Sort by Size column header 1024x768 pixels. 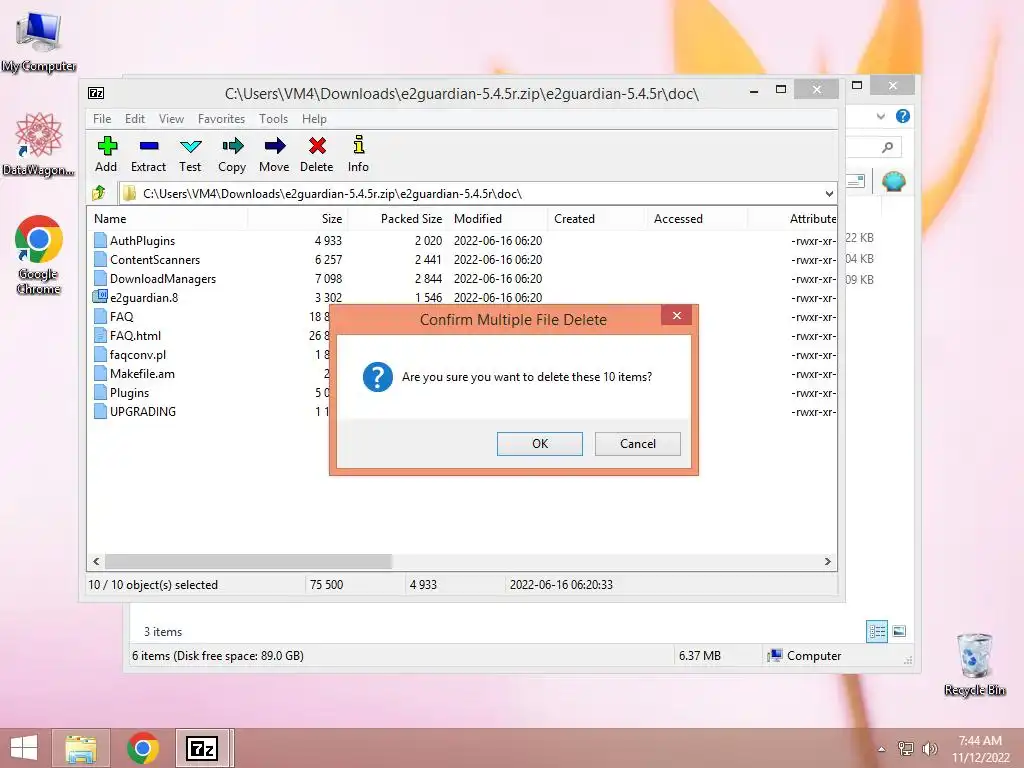298,219
